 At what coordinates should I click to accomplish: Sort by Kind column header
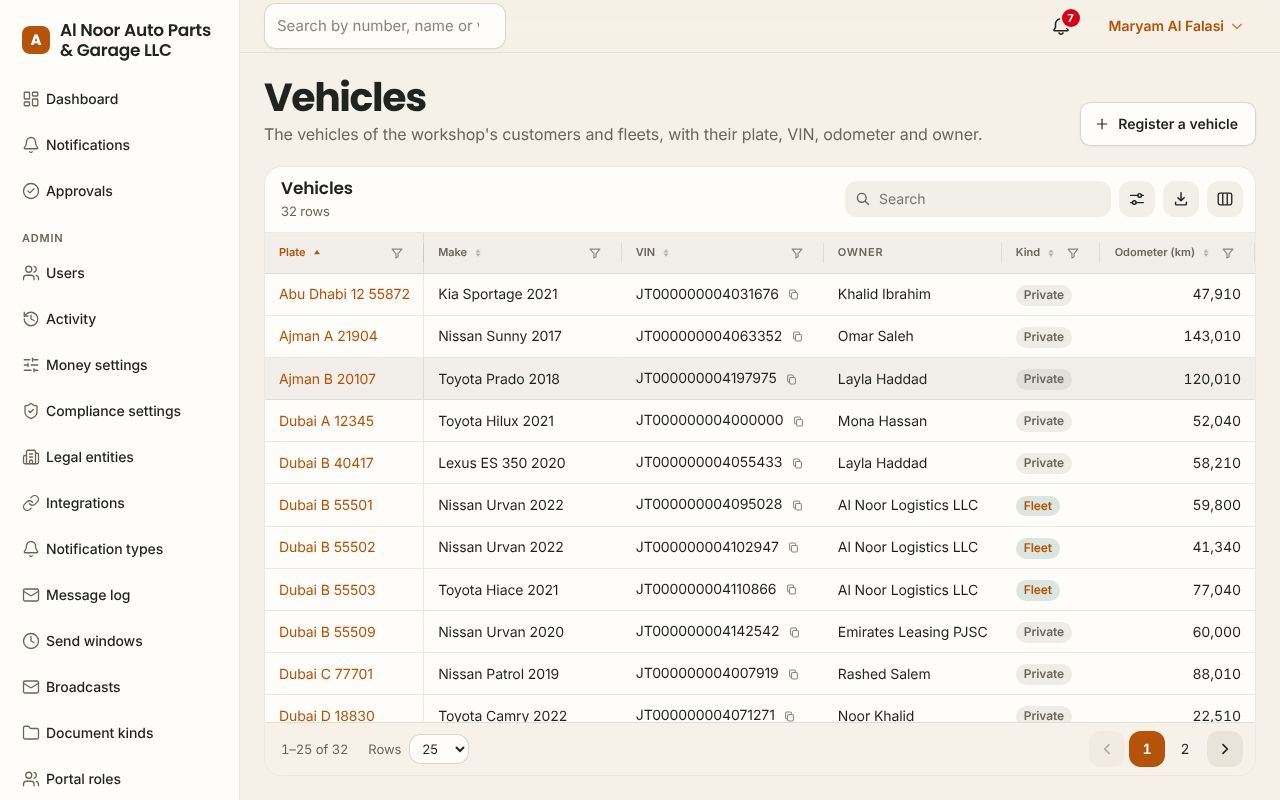[1035, 252]
